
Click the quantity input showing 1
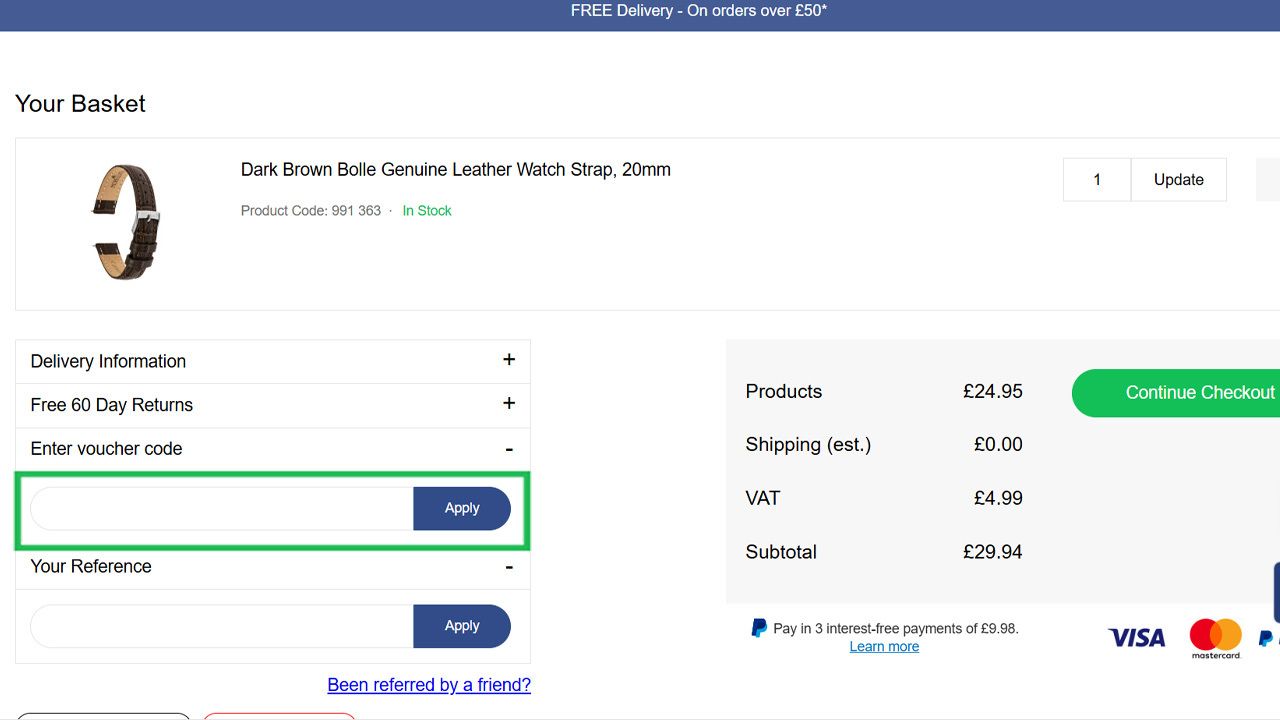pyautogui.click(x=1097, y=179)
